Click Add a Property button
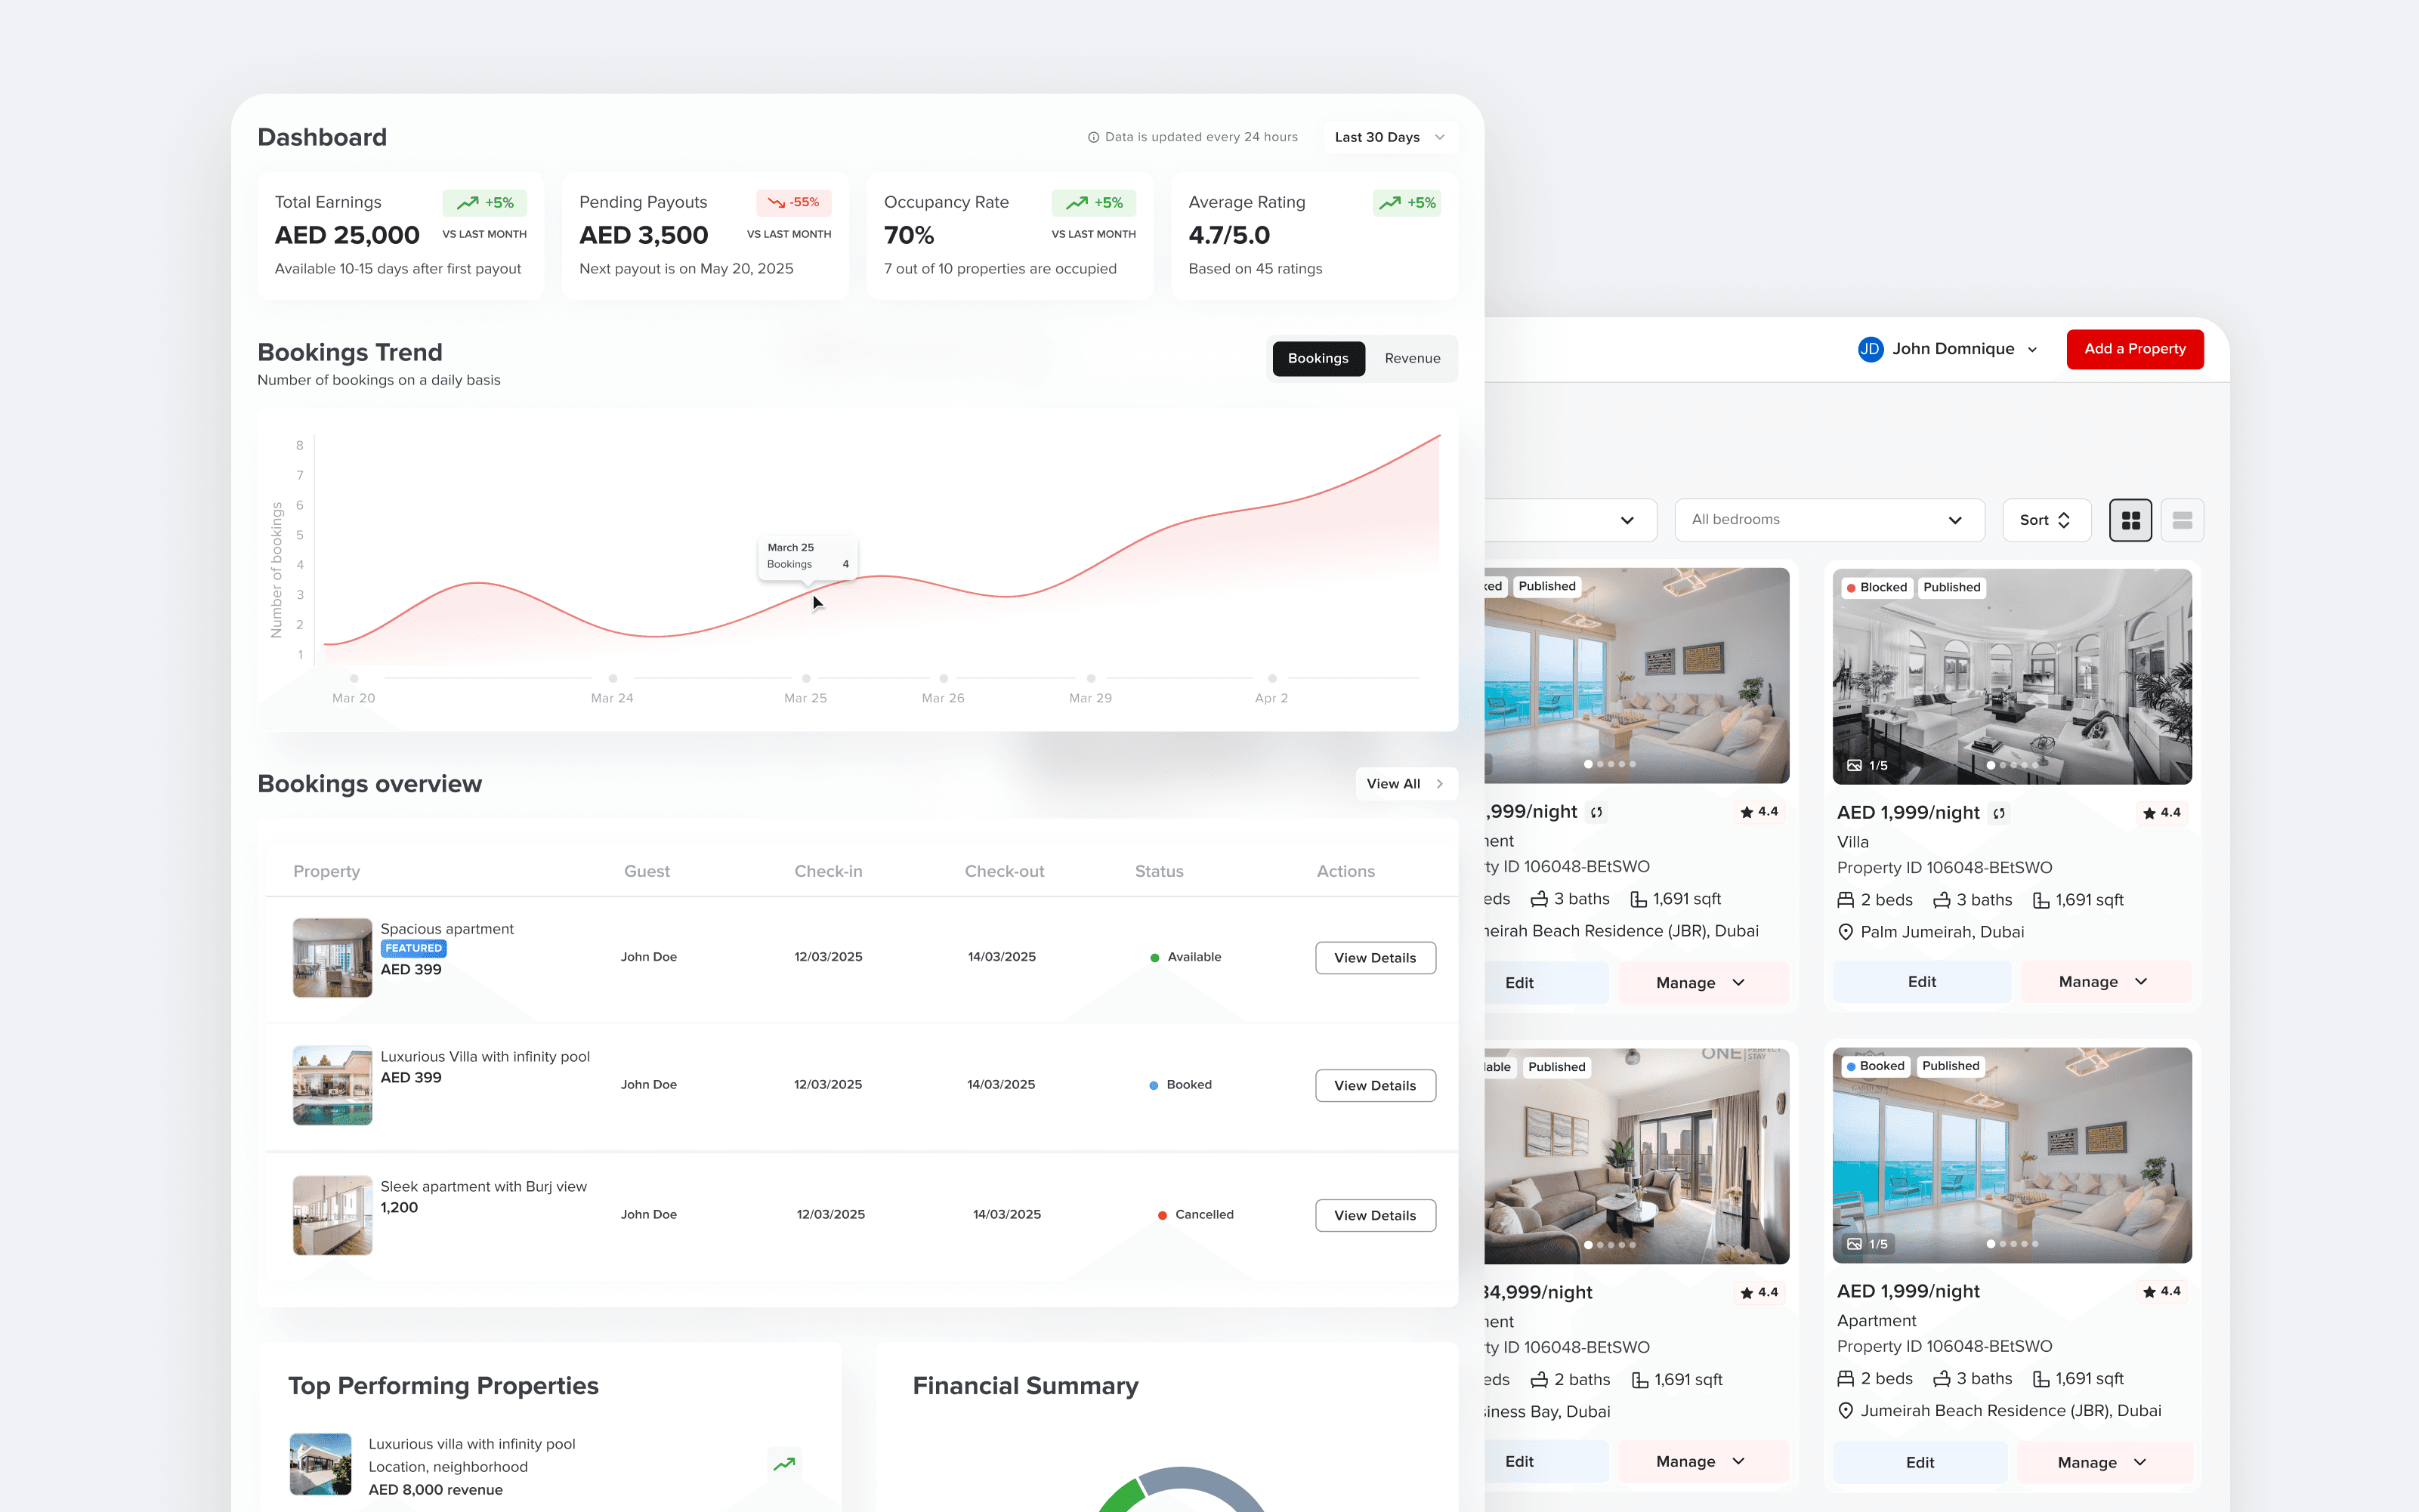This screenshot has width=2419, height=1512. 2135,349
